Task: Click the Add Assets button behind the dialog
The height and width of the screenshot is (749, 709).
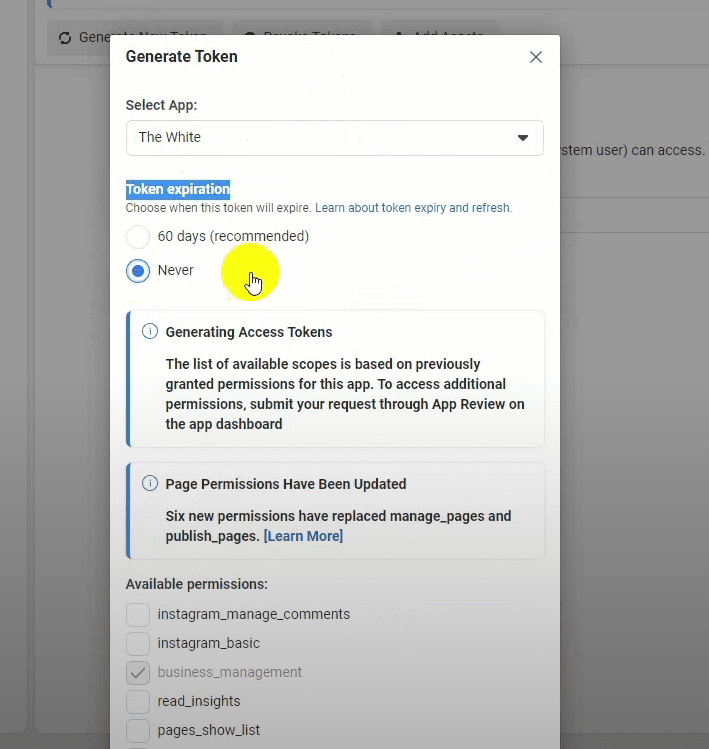Action: 440,37
